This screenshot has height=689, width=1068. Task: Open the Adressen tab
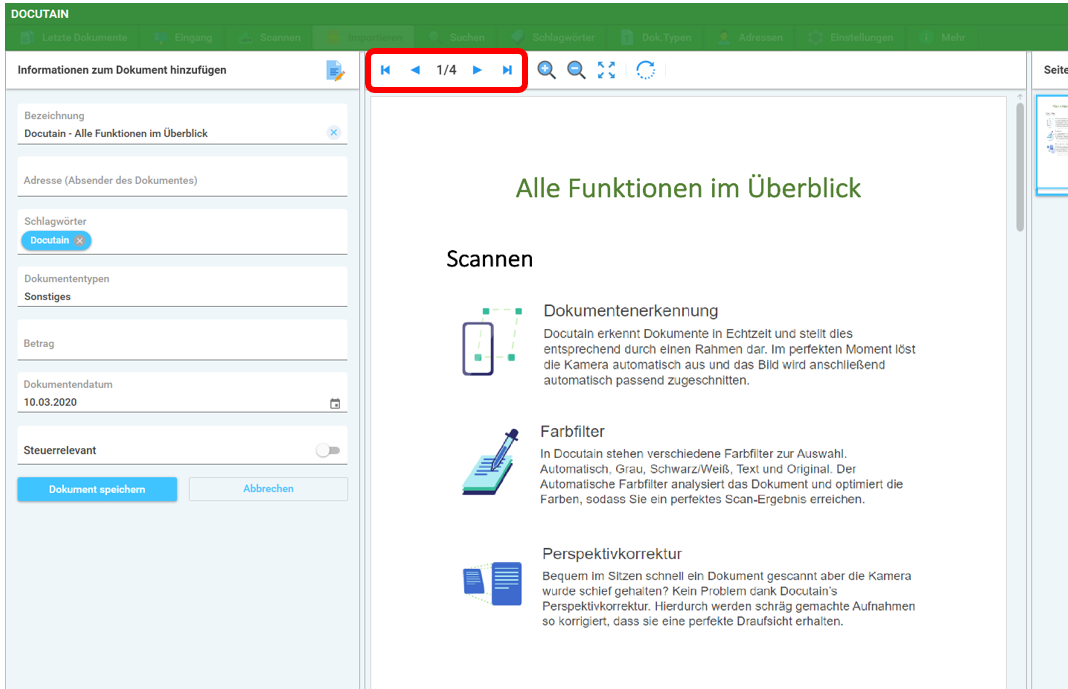pos(751,37)
